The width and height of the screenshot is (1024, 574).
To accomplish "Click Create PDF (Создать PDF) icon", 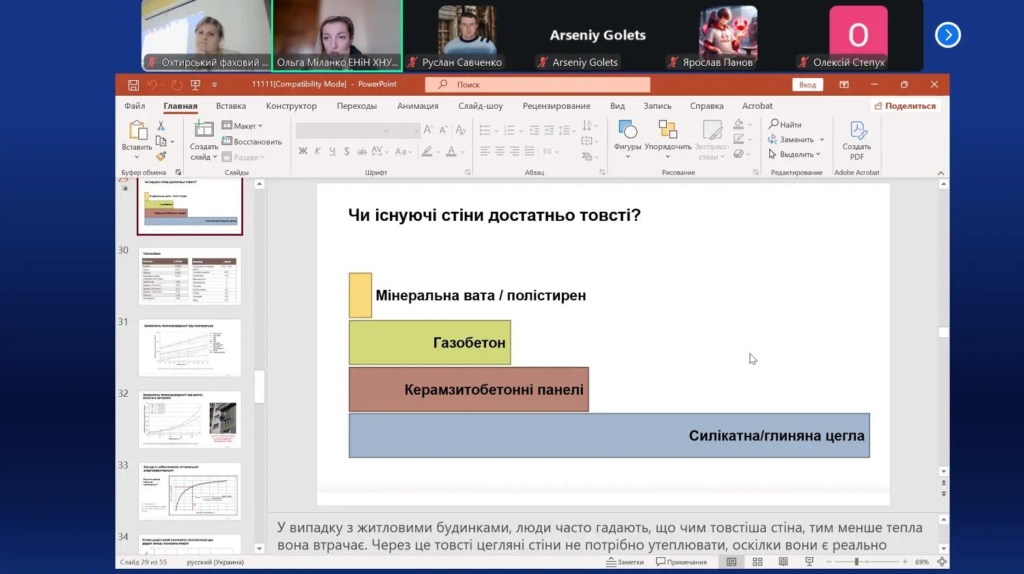I will coord(857,139).
